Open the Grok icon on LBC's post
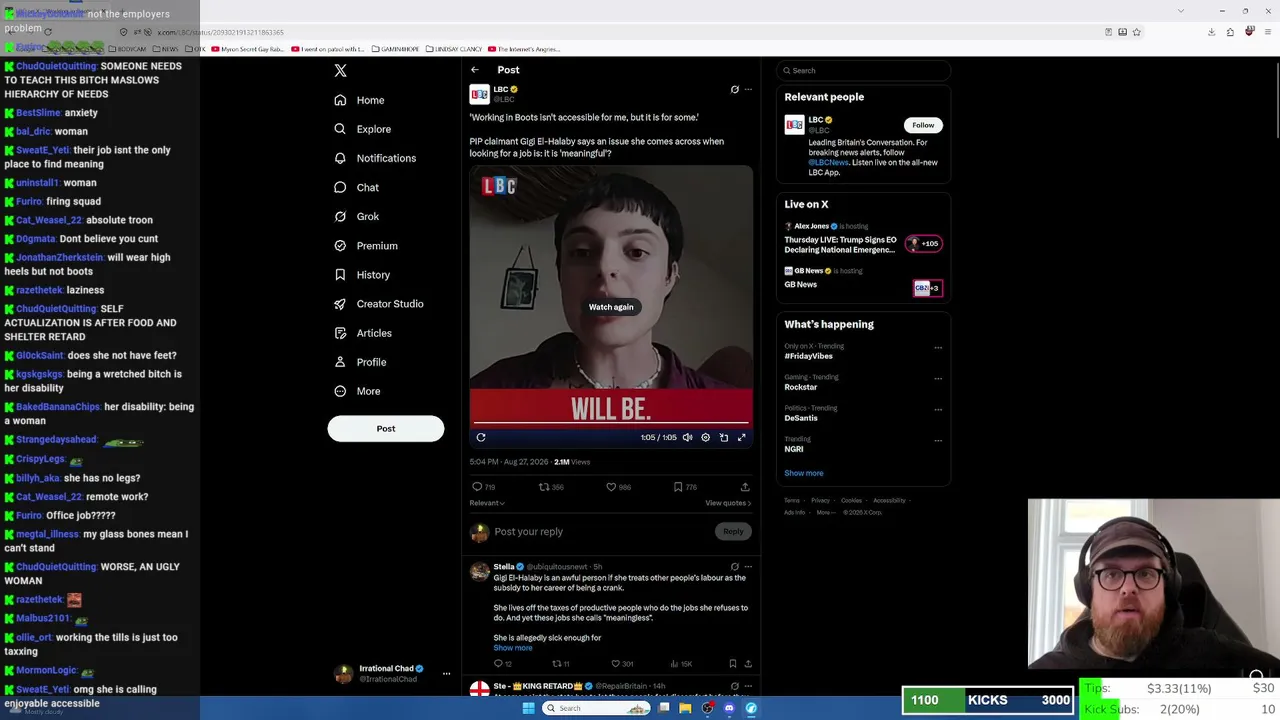This screenshot has height=720, width=1280. tap(735, 90)
